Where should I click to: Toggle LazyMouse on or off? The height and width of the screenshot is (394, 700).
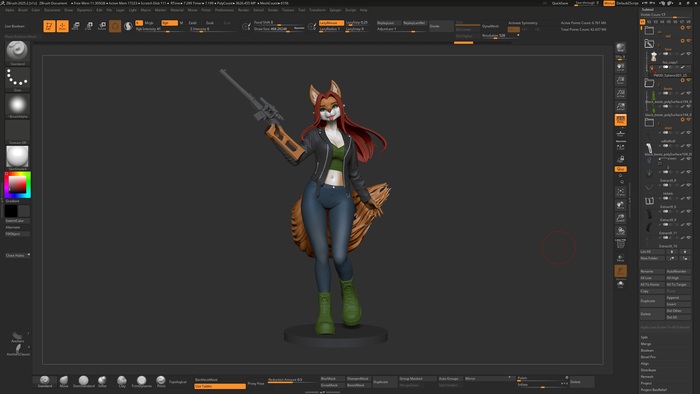click(x=331, y=23)
